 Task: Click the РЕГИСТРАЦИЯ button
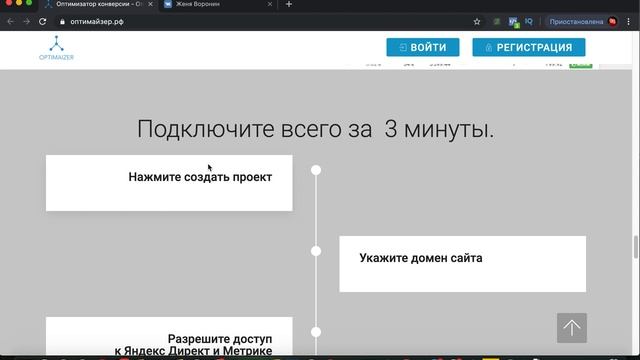pos(529,47)
